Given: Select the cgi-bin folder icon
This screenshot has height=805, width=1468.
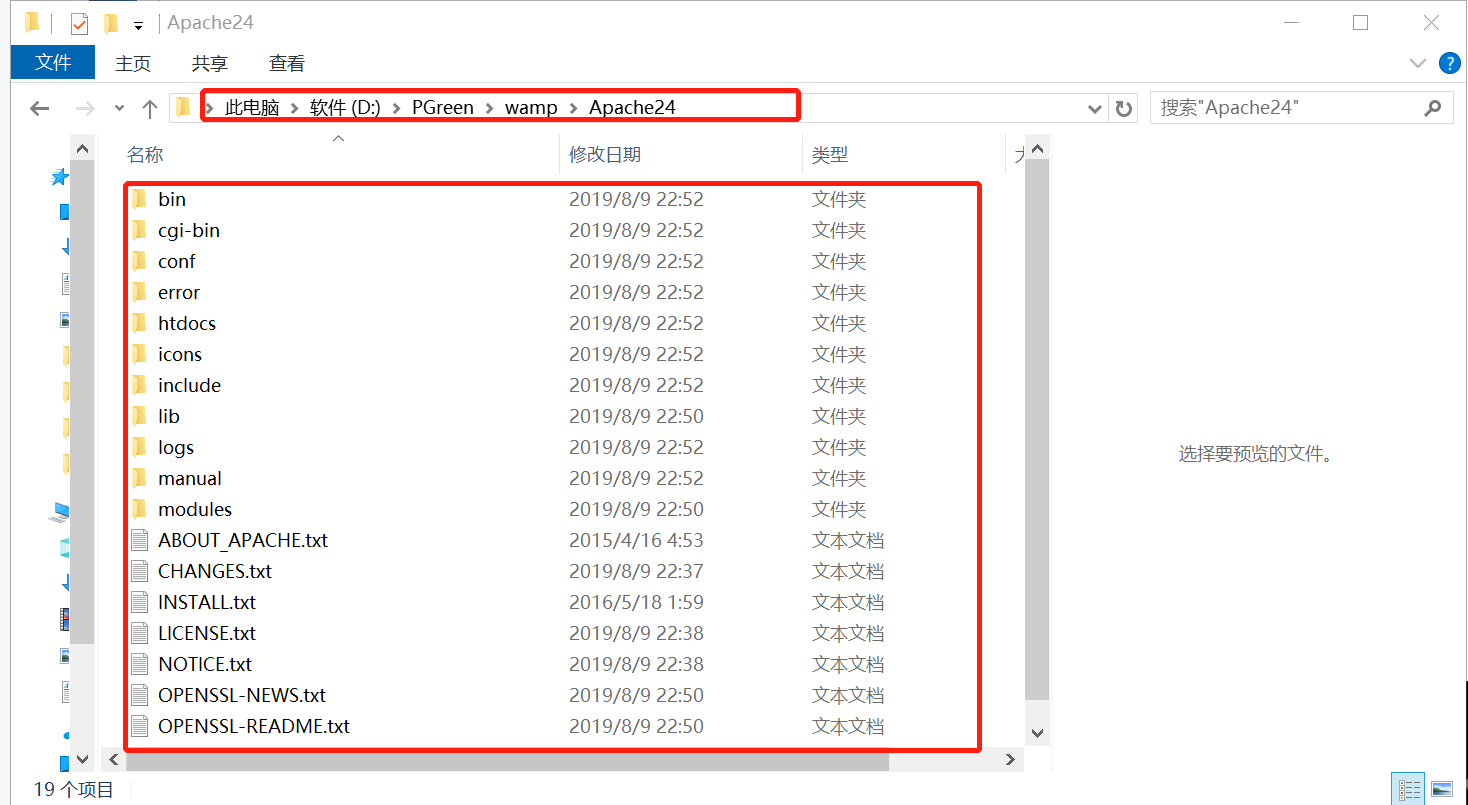Looking at the screenshot, I should coord(140,230).
